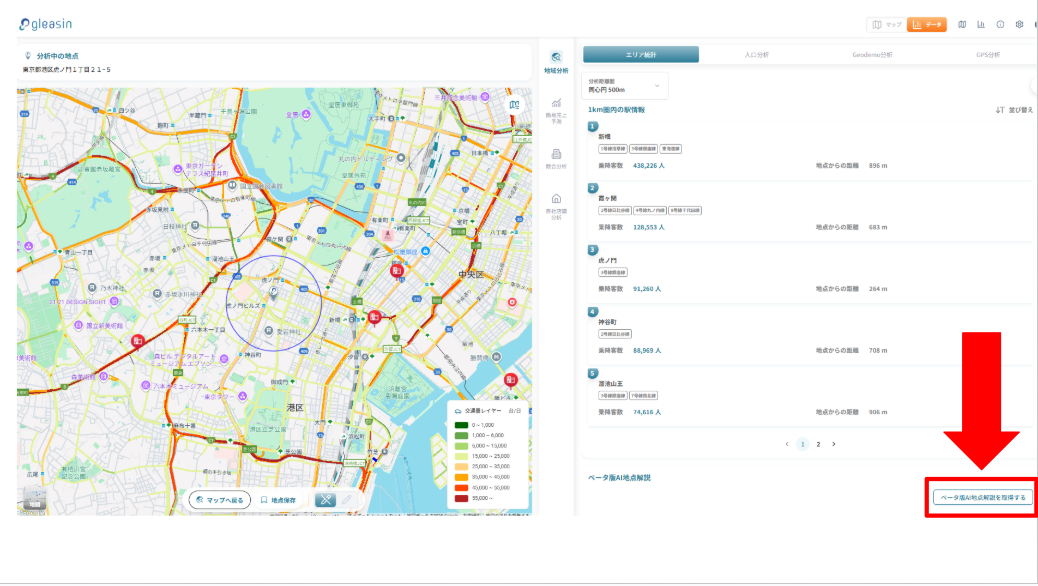Expand the 分析範囲 同心円 500m dropdown

[624, 86]
